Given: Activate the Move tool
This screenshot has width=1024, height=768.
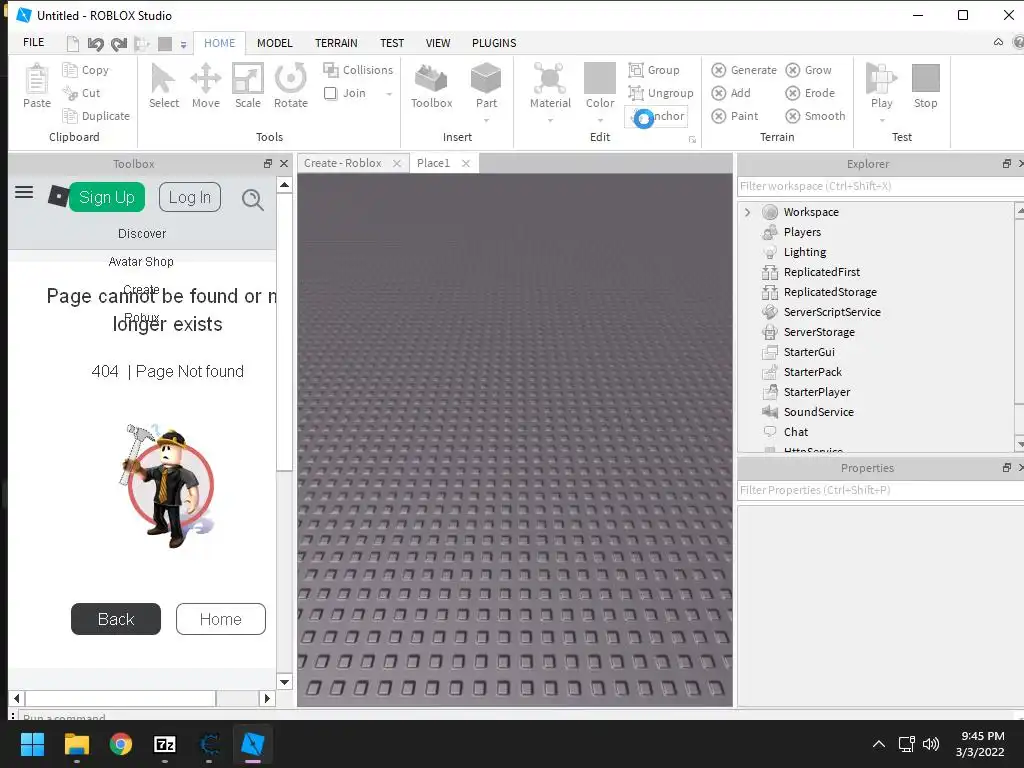Looking at the screenshot, I should tap(206, 85).
